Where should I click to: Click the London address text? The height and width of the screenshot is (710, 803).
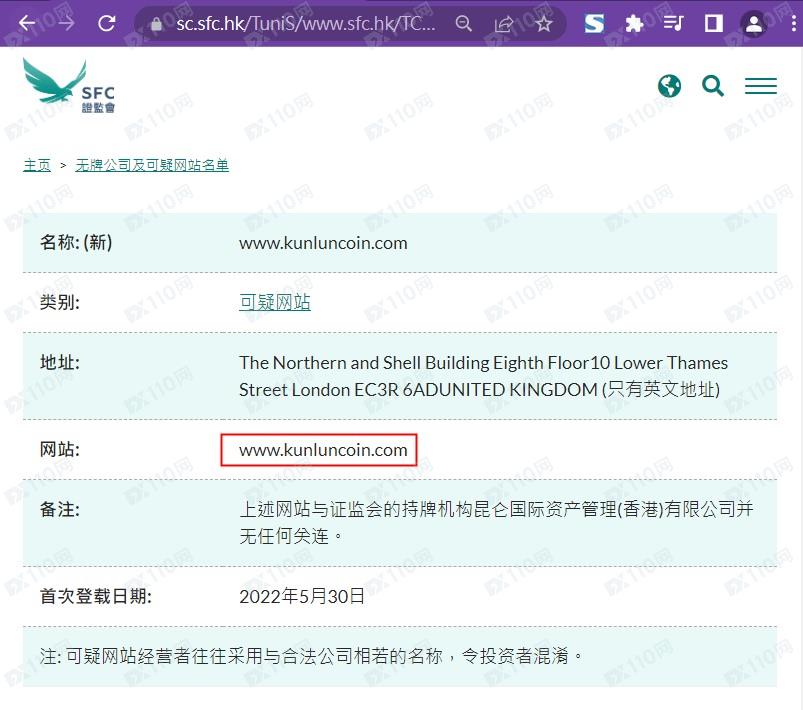click(483, 377)
